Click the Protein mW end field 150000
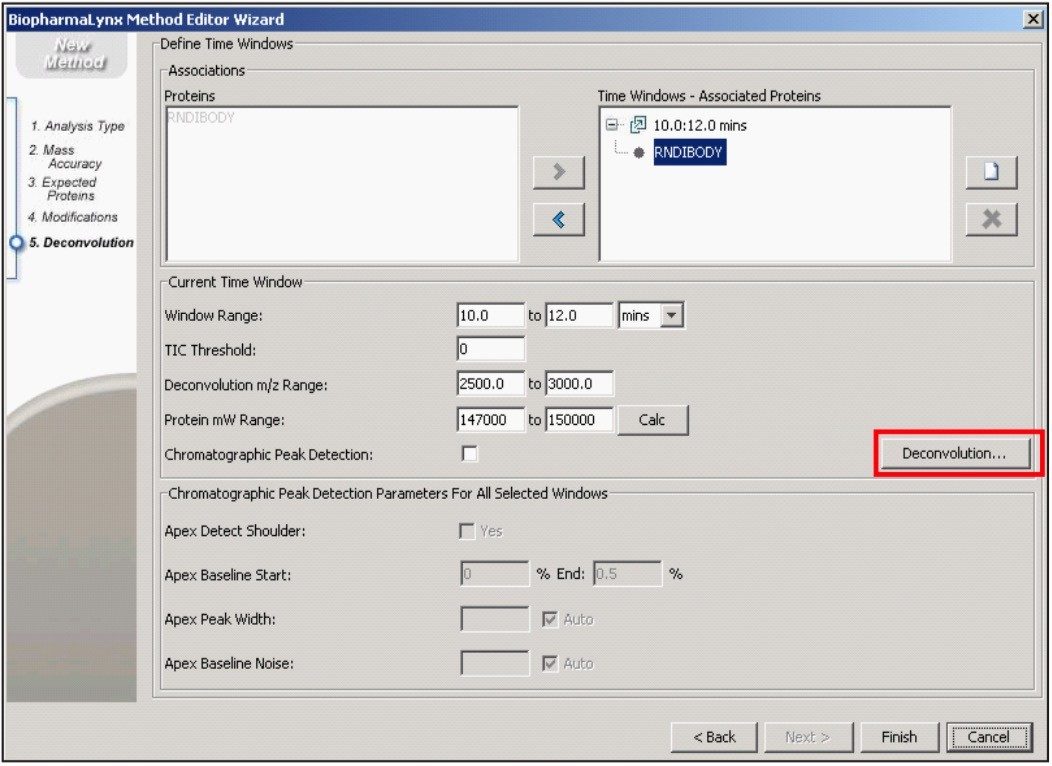This screenshot has height=766, width=1052. point(579,420)
